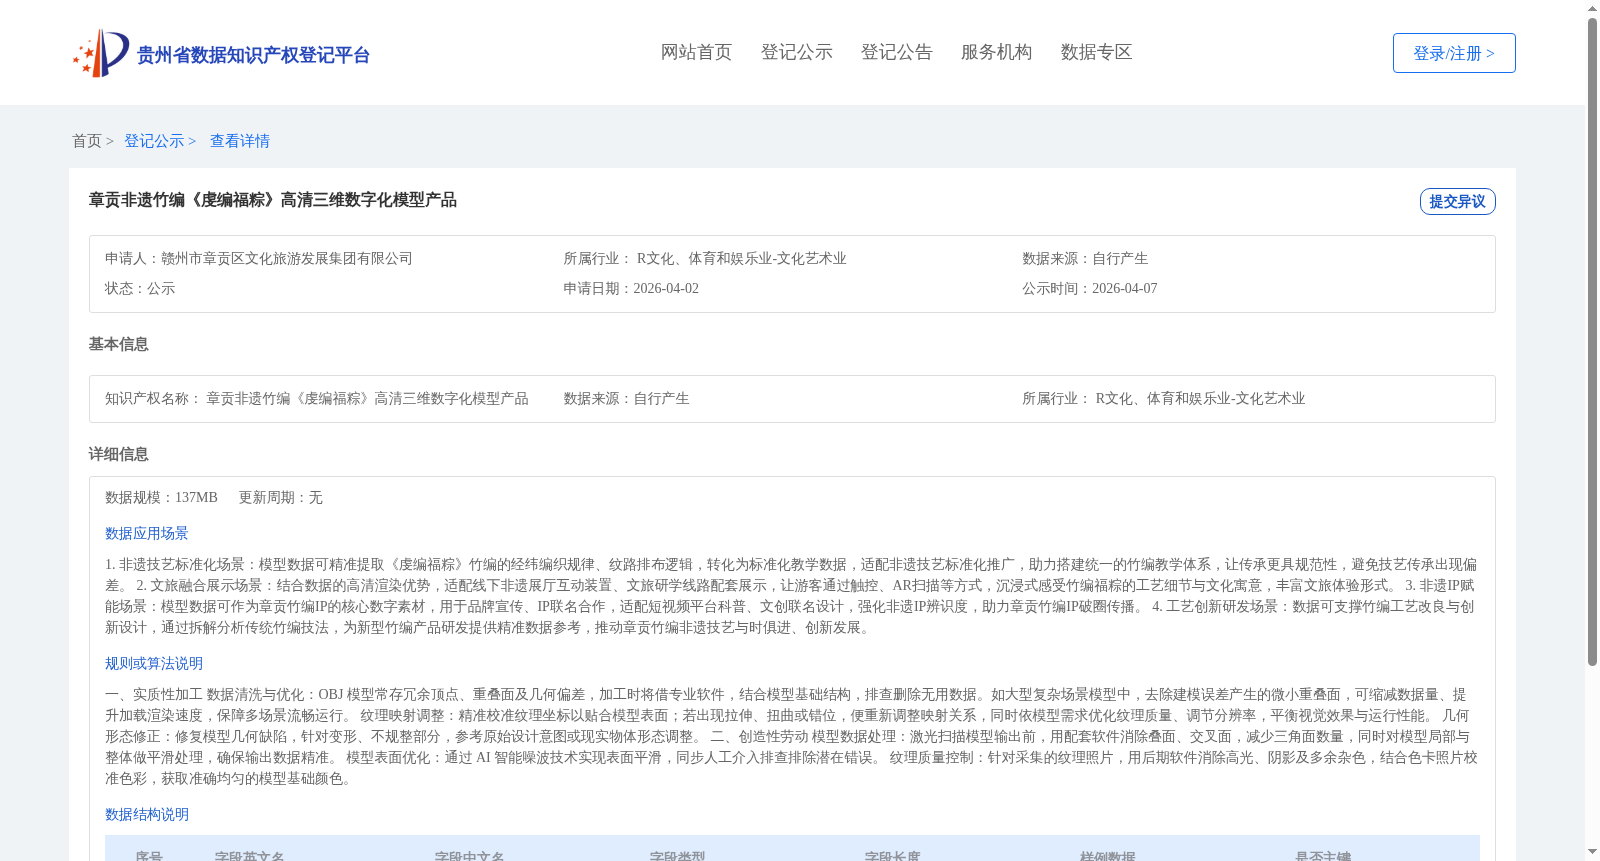This screenshot has width=1600, height=861.
Task: Go to the 登记公示 navigation tab
Action: pyautogui.click(x=796, y=52)
